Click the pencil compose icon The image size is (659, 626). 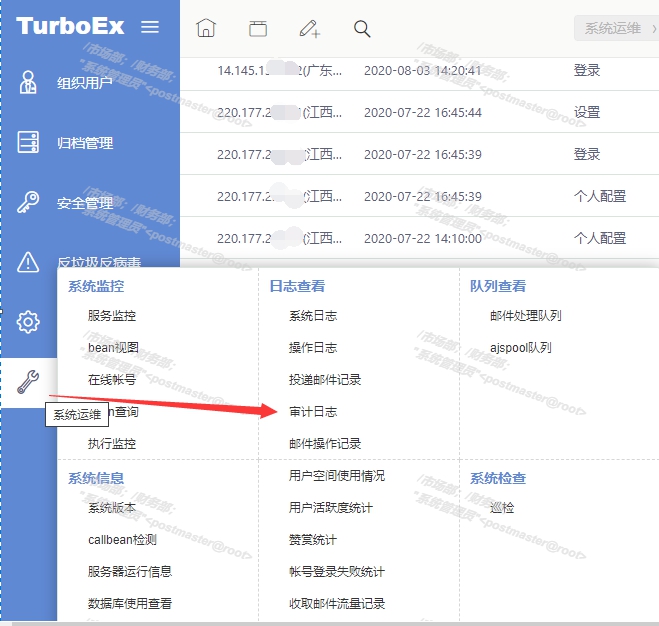click(x=310, y=29)
